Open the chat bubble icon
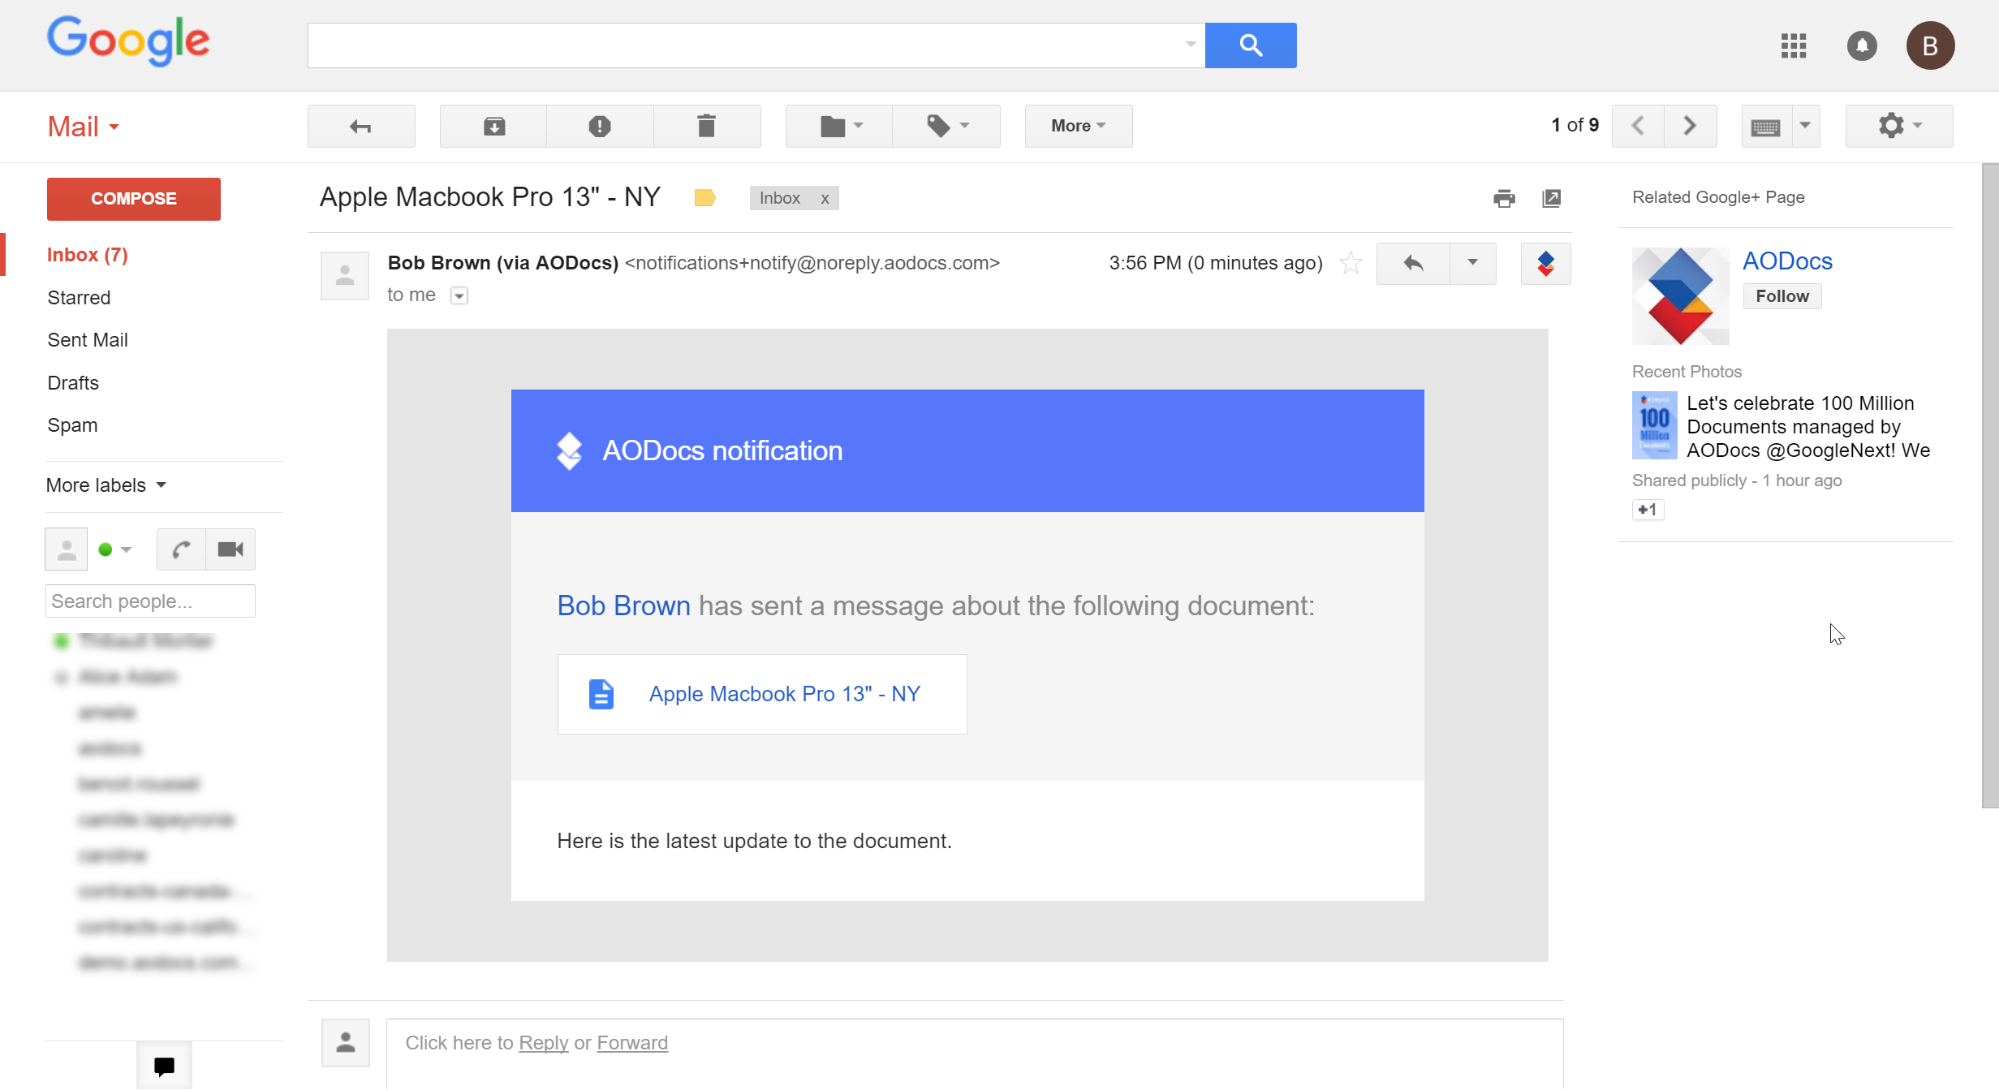The width and height of the screenshot is (1999, 1090). 164,1066
